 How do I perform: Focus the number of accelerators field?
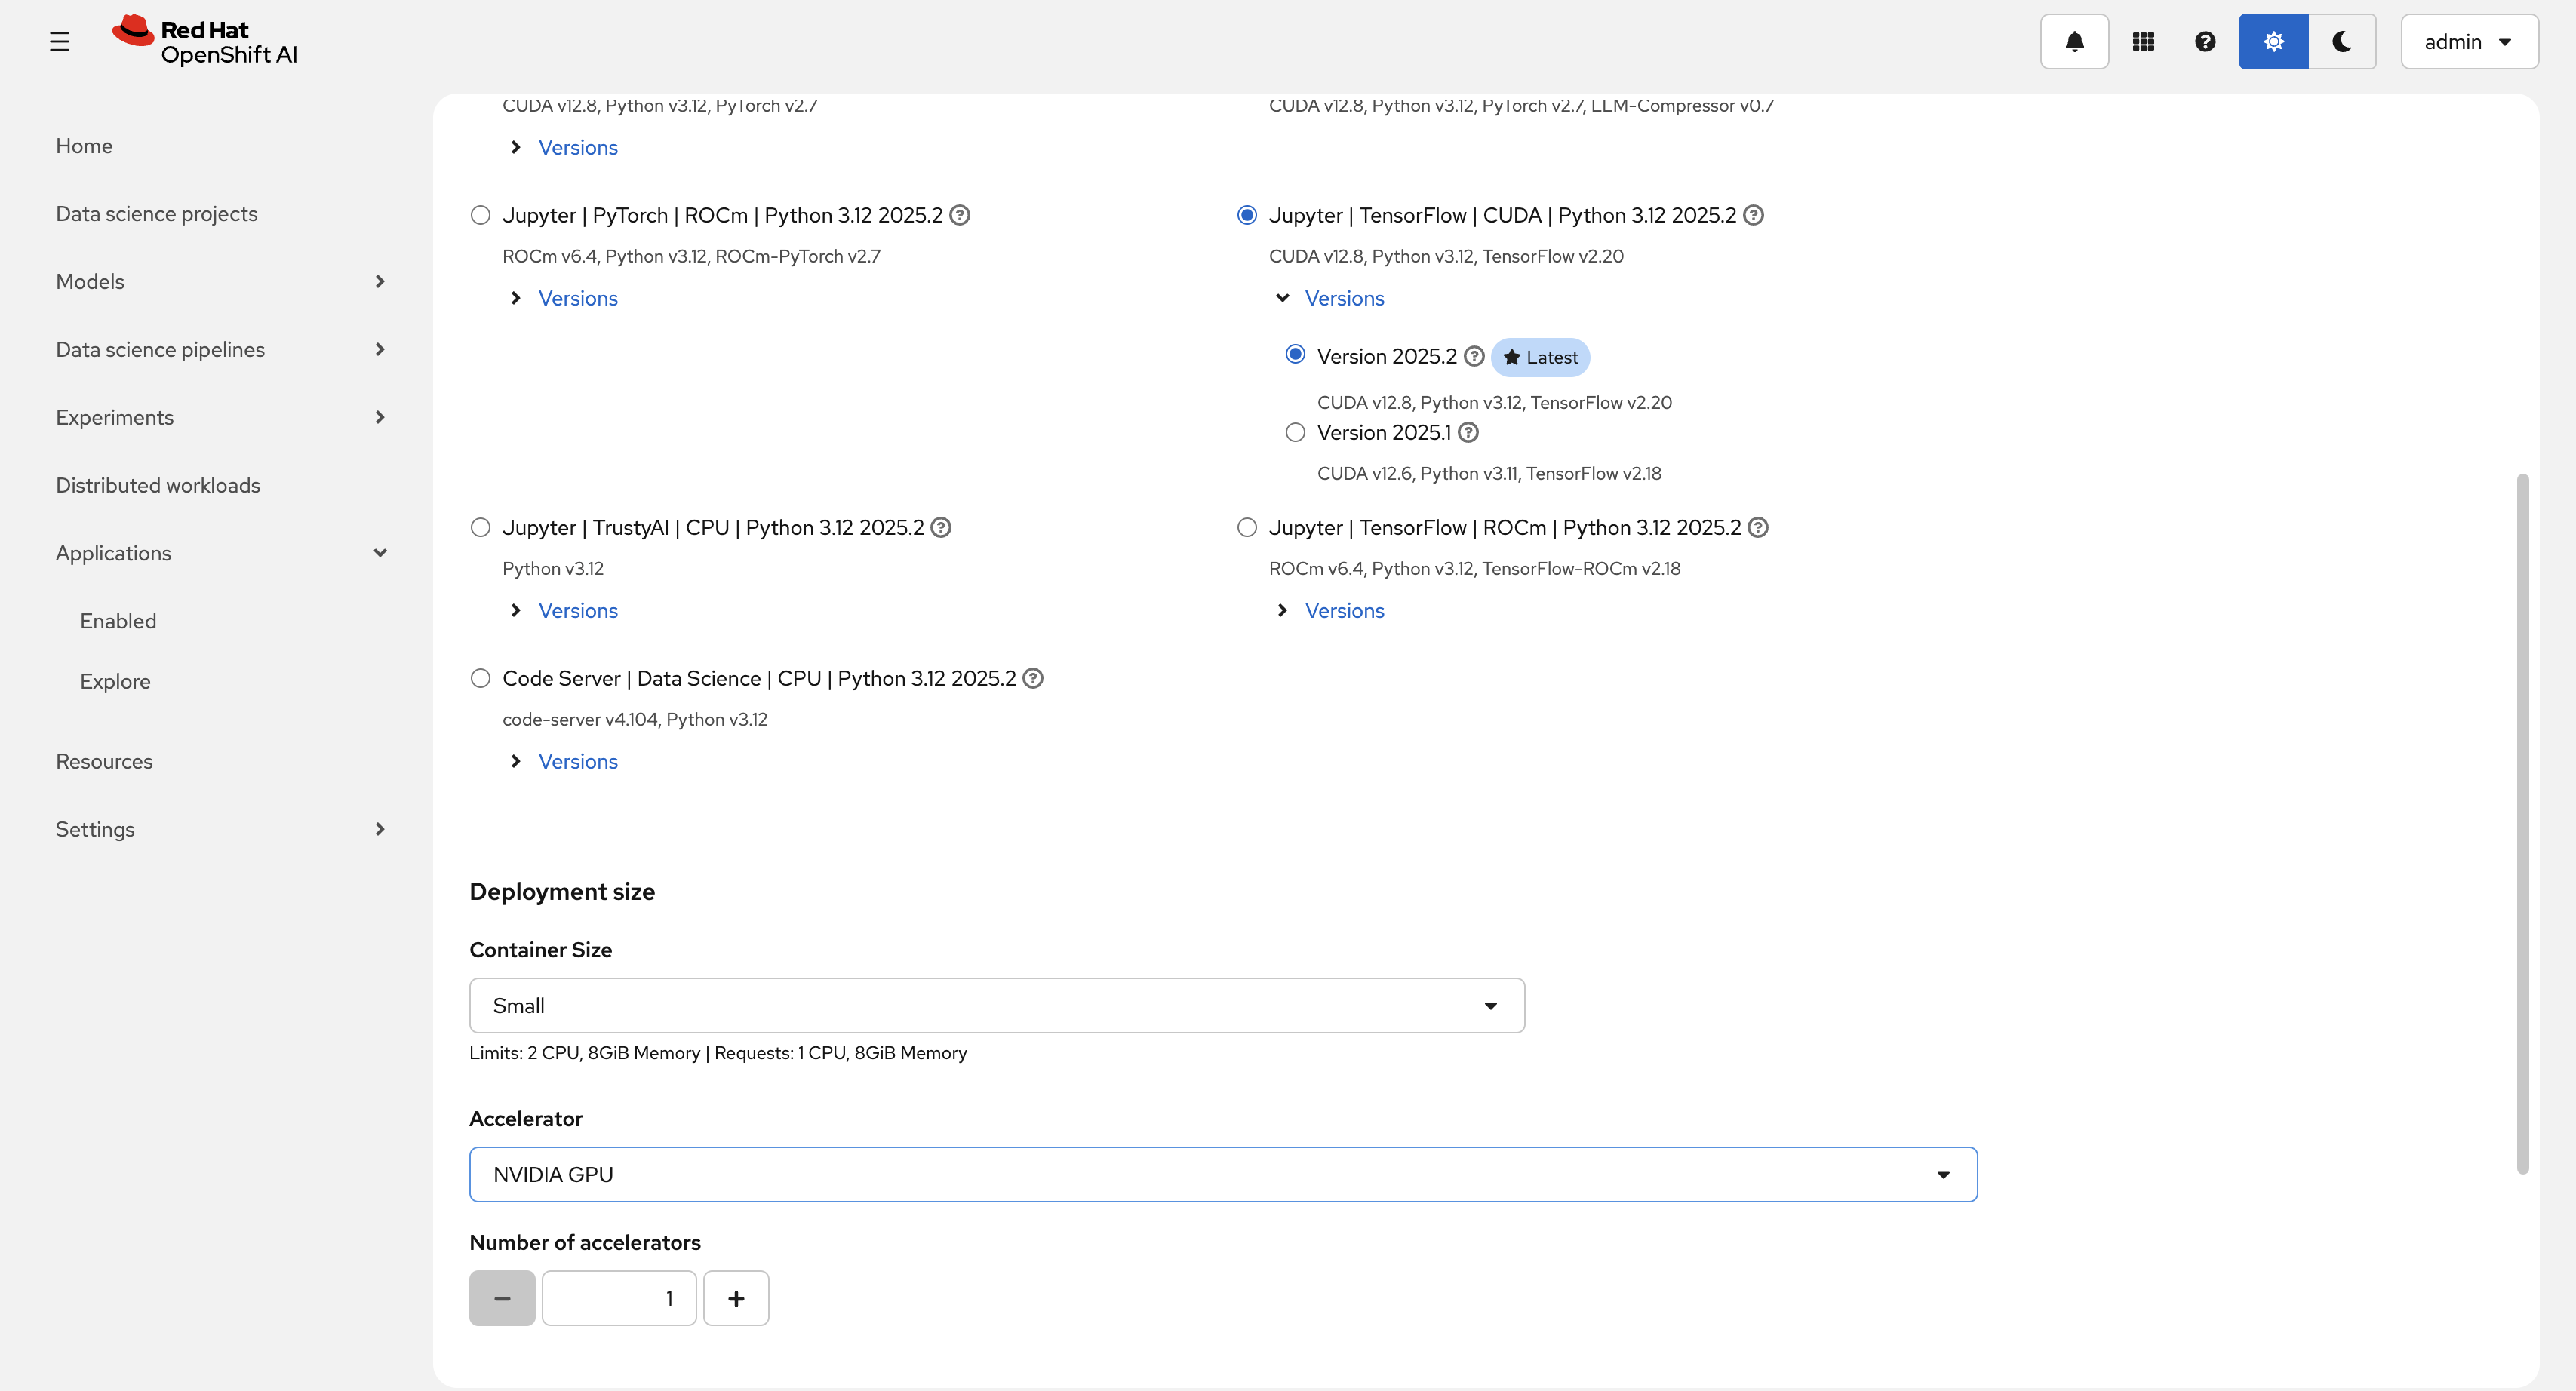click(619, 1299)
